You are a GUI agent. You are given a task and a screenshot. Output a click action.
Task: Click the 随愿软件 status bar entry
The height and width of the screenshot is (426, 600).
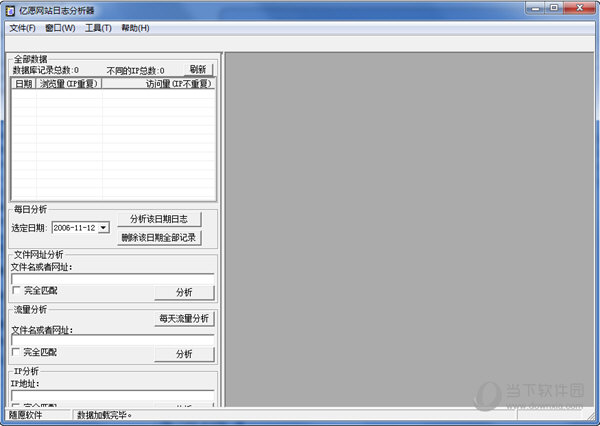point(26,415)
